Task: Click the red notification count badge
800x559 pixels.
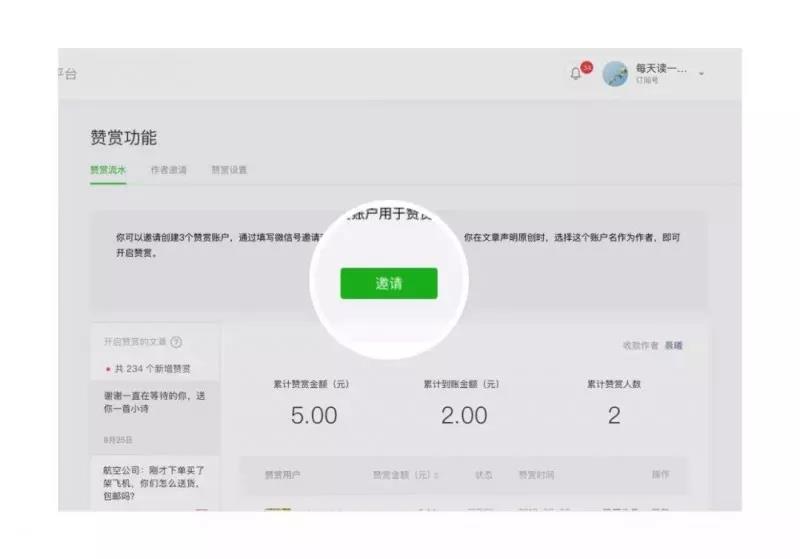Action: click(587, 67)
